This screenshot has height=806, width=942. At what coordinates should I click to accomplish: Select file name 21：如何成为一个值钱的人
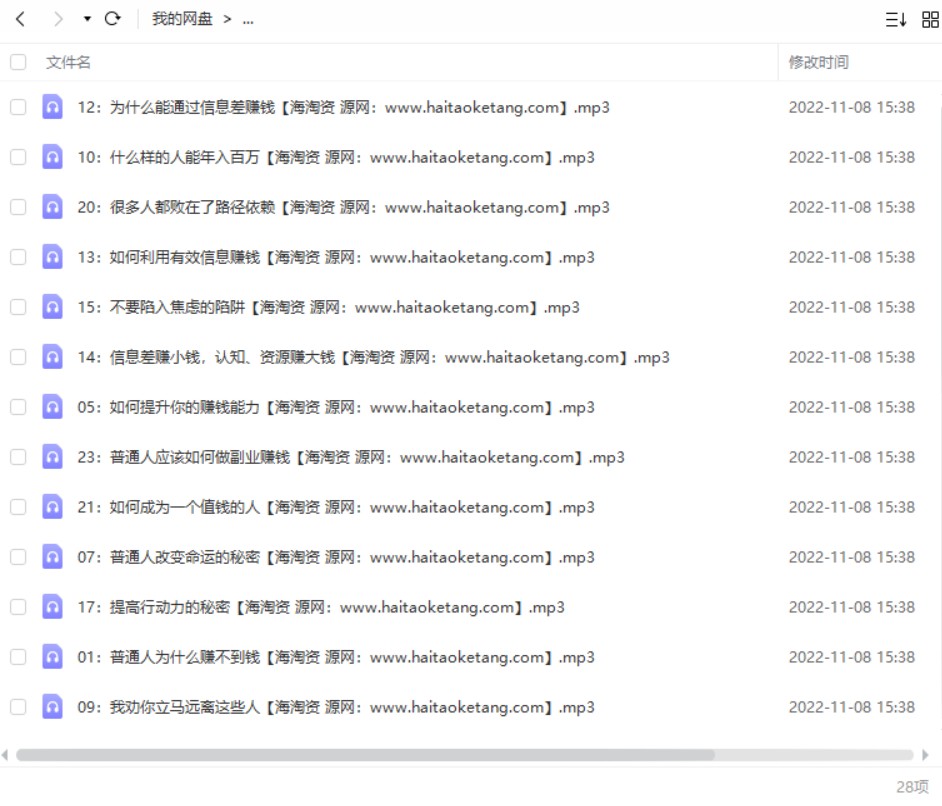[336, 508]
